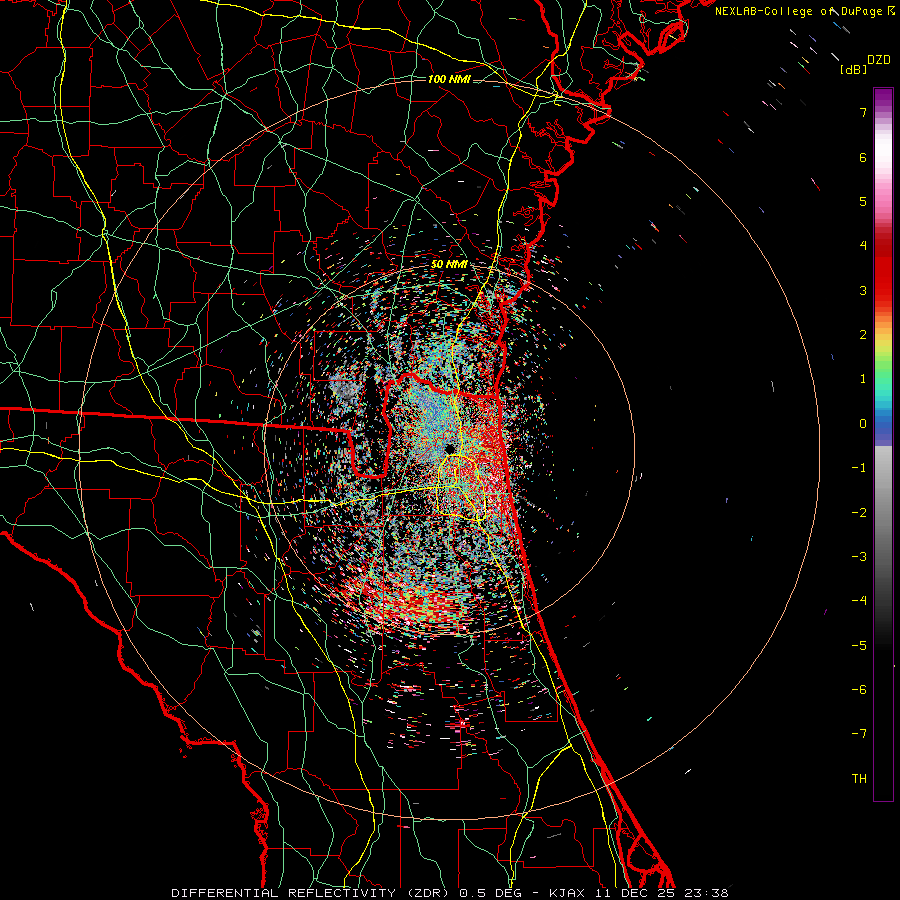This screenshot has width=900, height=900.
Task: Click the -3 value on the color scale
Action: [859, 557]
